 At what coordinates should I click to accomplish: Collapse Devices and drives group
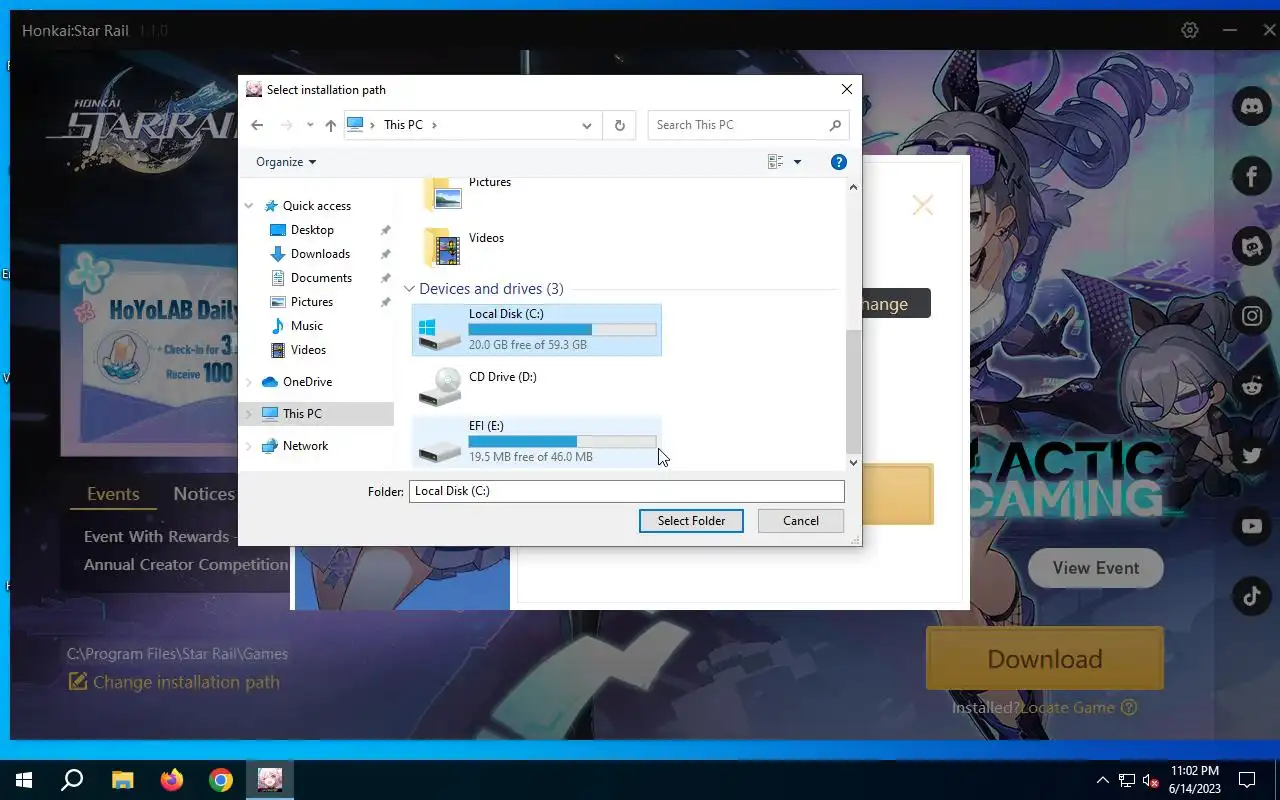409,289
